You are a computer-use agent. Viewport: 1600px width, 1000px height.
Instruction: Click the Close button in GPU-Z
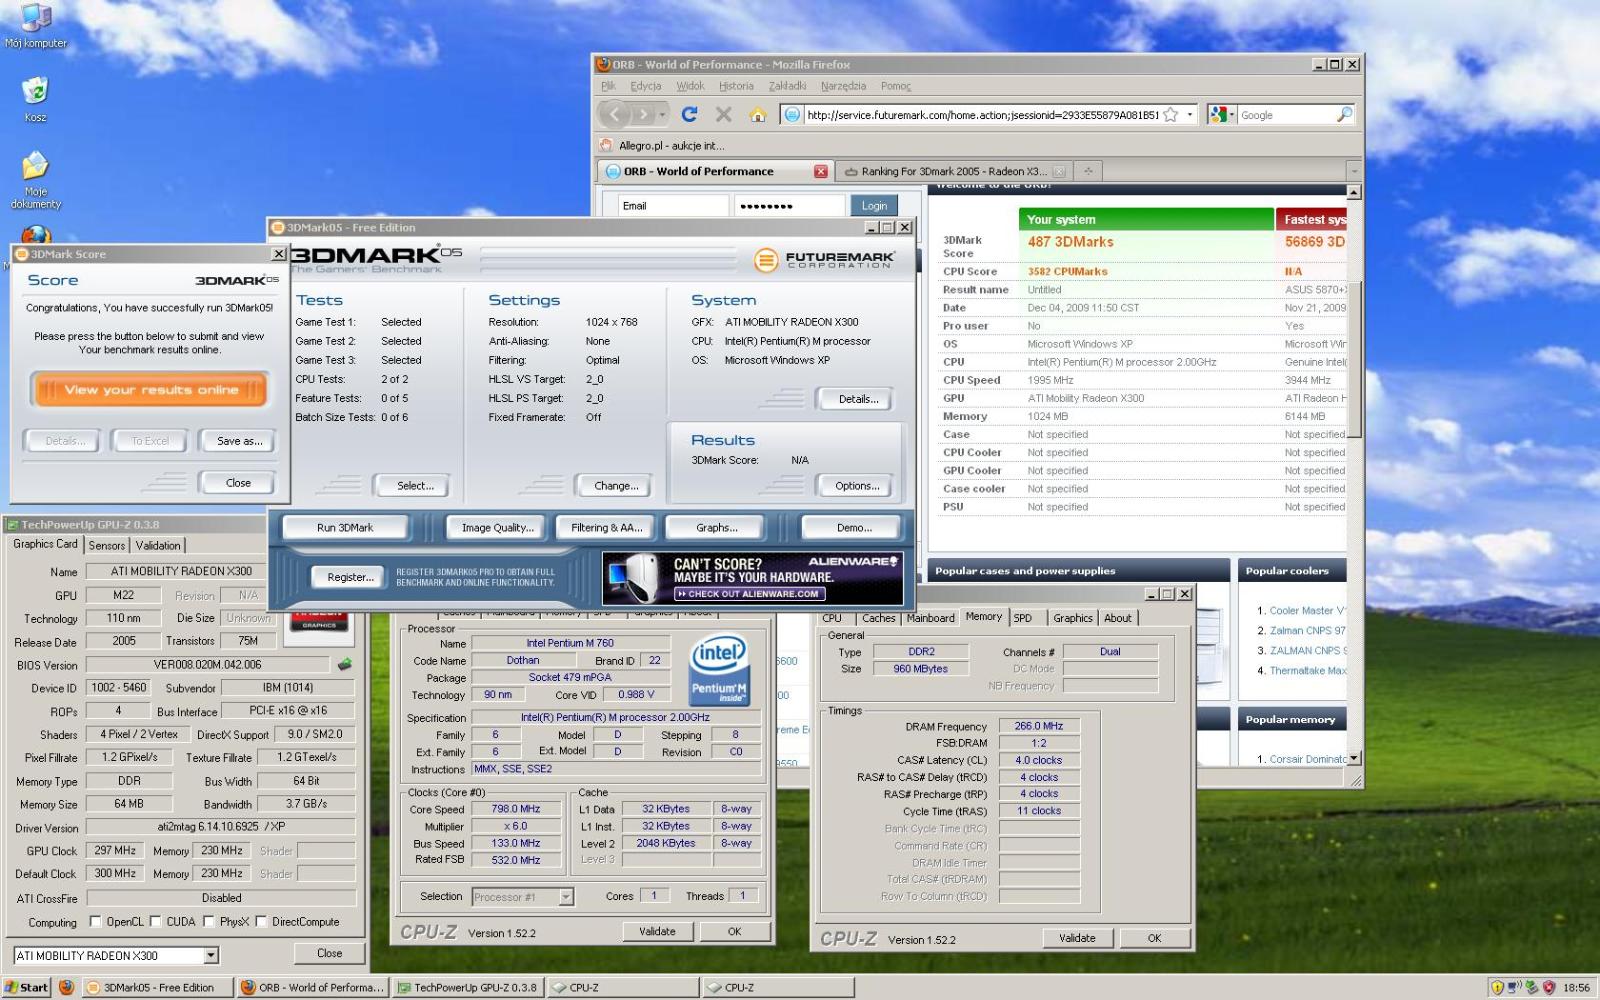(x=329, y=954)
